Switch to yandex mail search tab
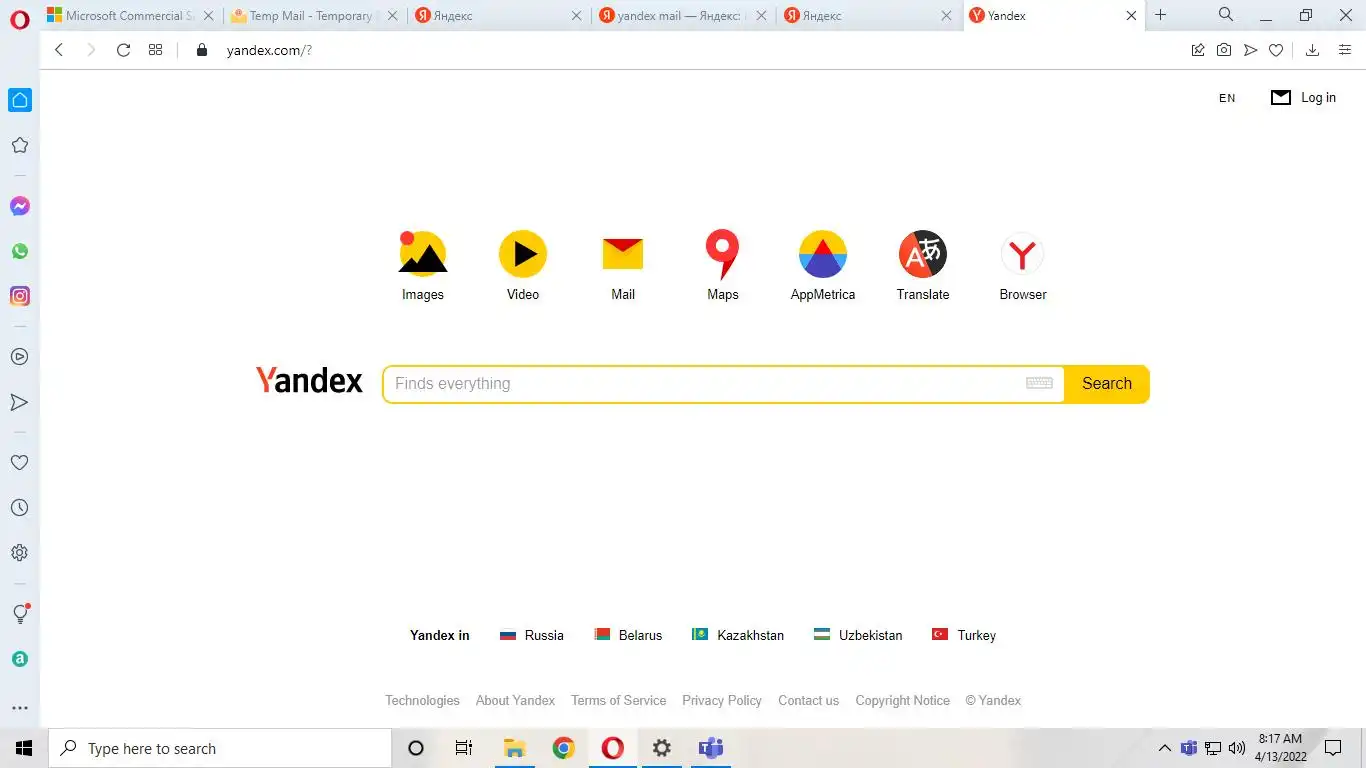This screenshot has width=1366, height=768. click(x=682, y=16)
